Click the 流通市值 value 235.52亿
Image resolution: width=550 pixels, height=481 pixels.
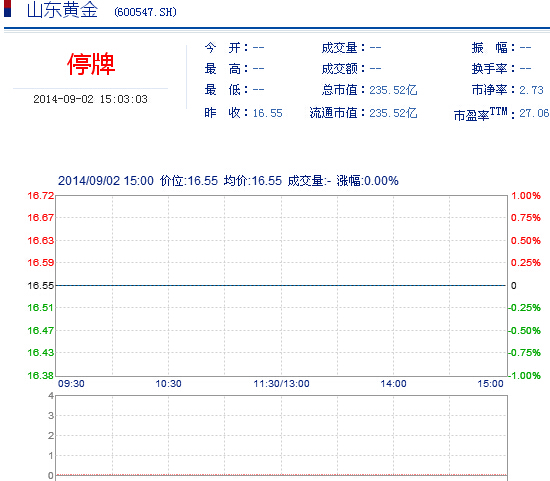pos(393,113)
